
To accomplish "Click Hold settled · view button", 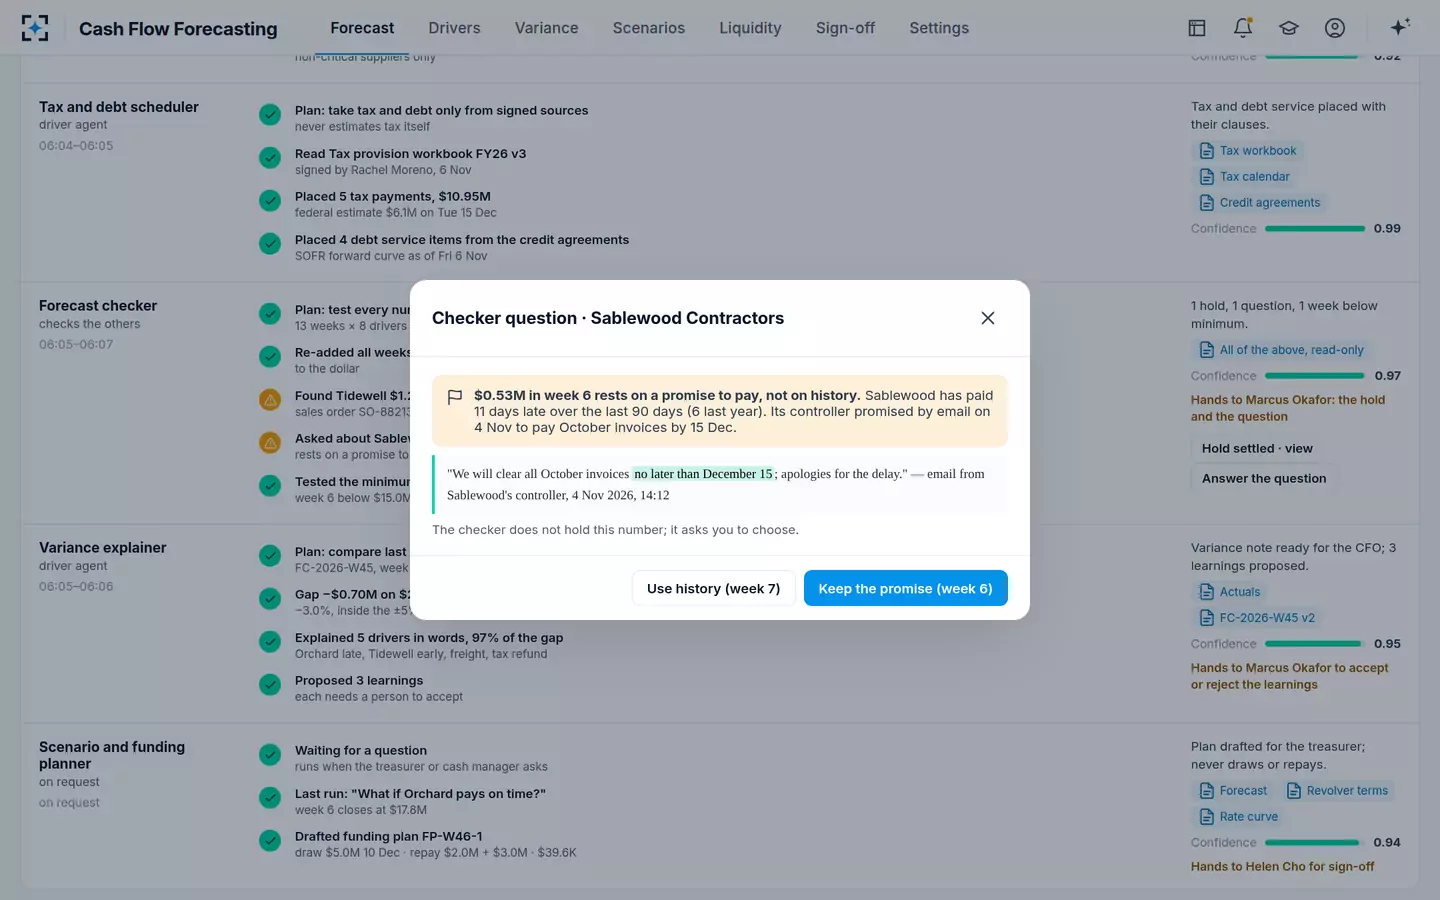I will 1257,448.
